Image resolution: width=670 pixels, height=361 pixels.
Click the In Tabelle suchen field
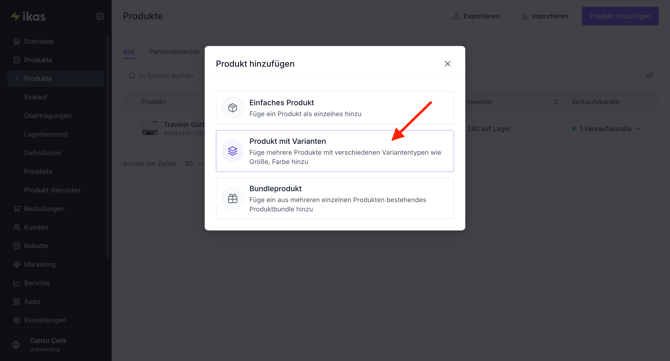tap(167, 76)
